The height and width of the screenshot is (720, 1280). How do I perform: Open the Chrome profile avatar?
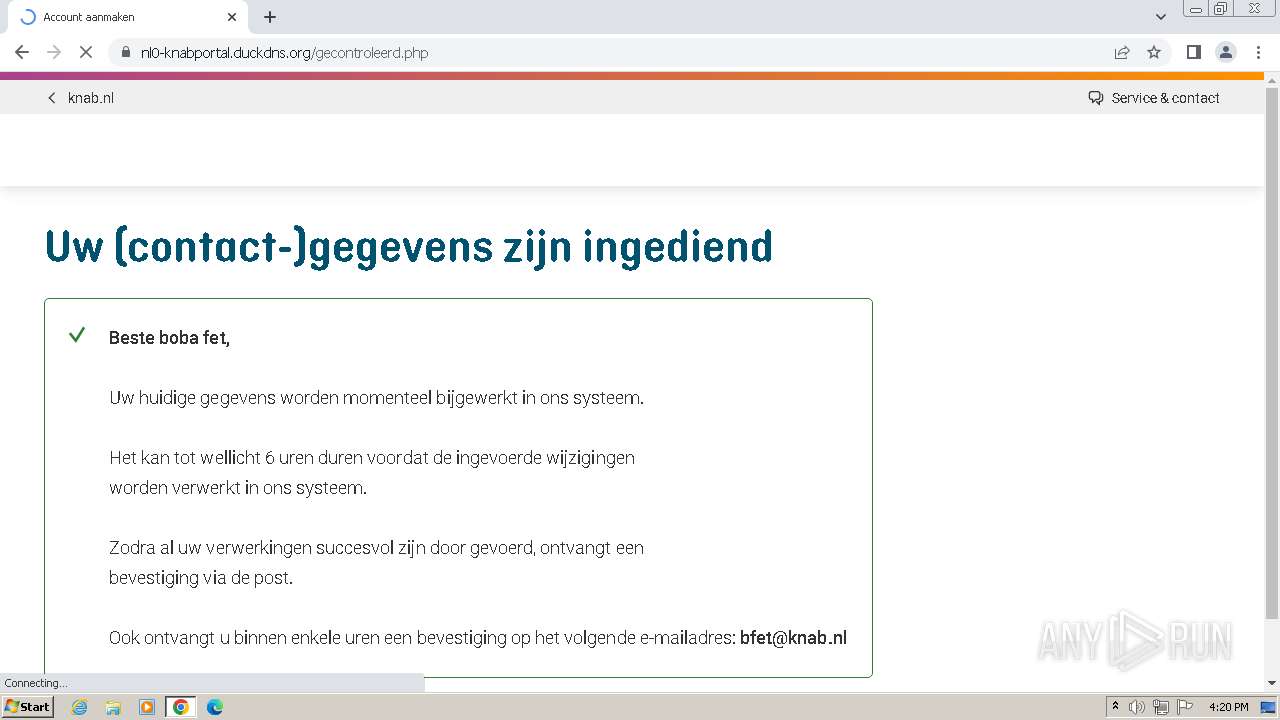tap(1225, 52)
